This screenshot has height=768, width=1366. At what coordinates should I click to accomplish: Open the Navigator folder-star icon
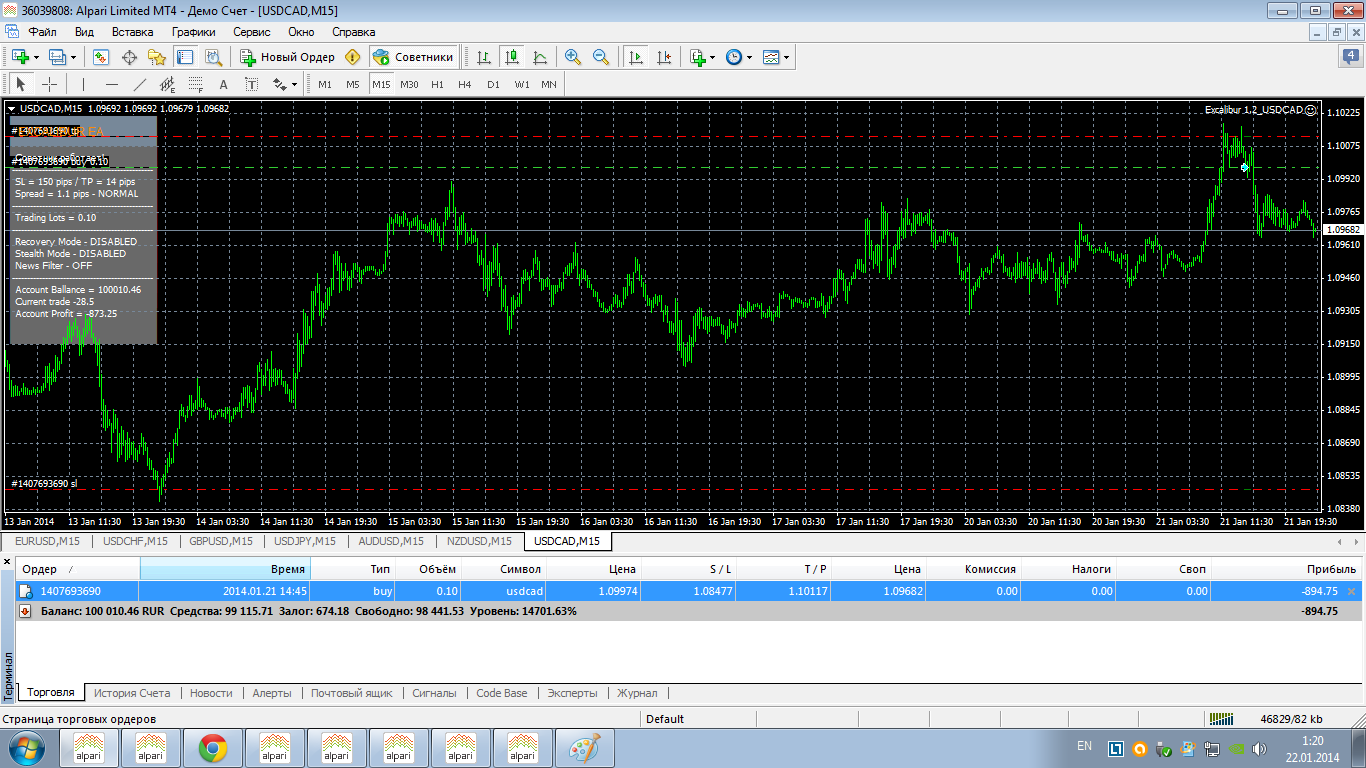click(157, 57)
